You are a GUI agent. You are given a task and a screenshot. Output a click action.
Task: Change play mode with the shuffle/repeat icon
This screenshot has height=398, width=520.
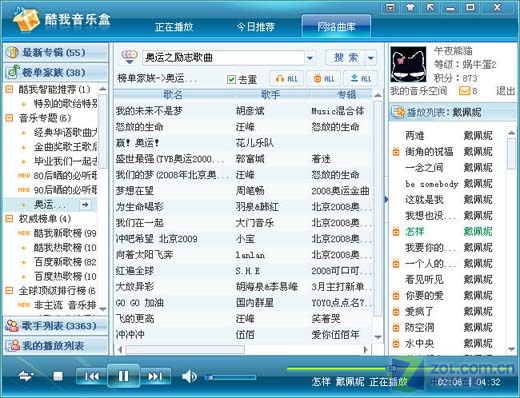(x=26, y=376)
